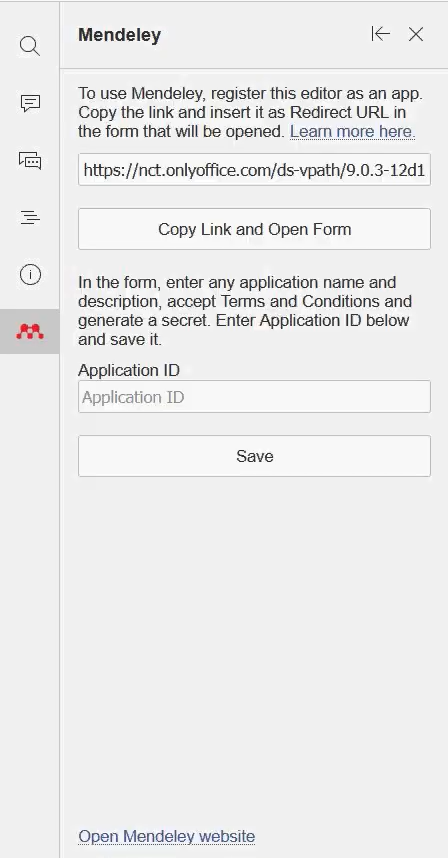The image size is (448, 858).
Task: Select the red Mendeley plugin icon
Action: (30, 332)
